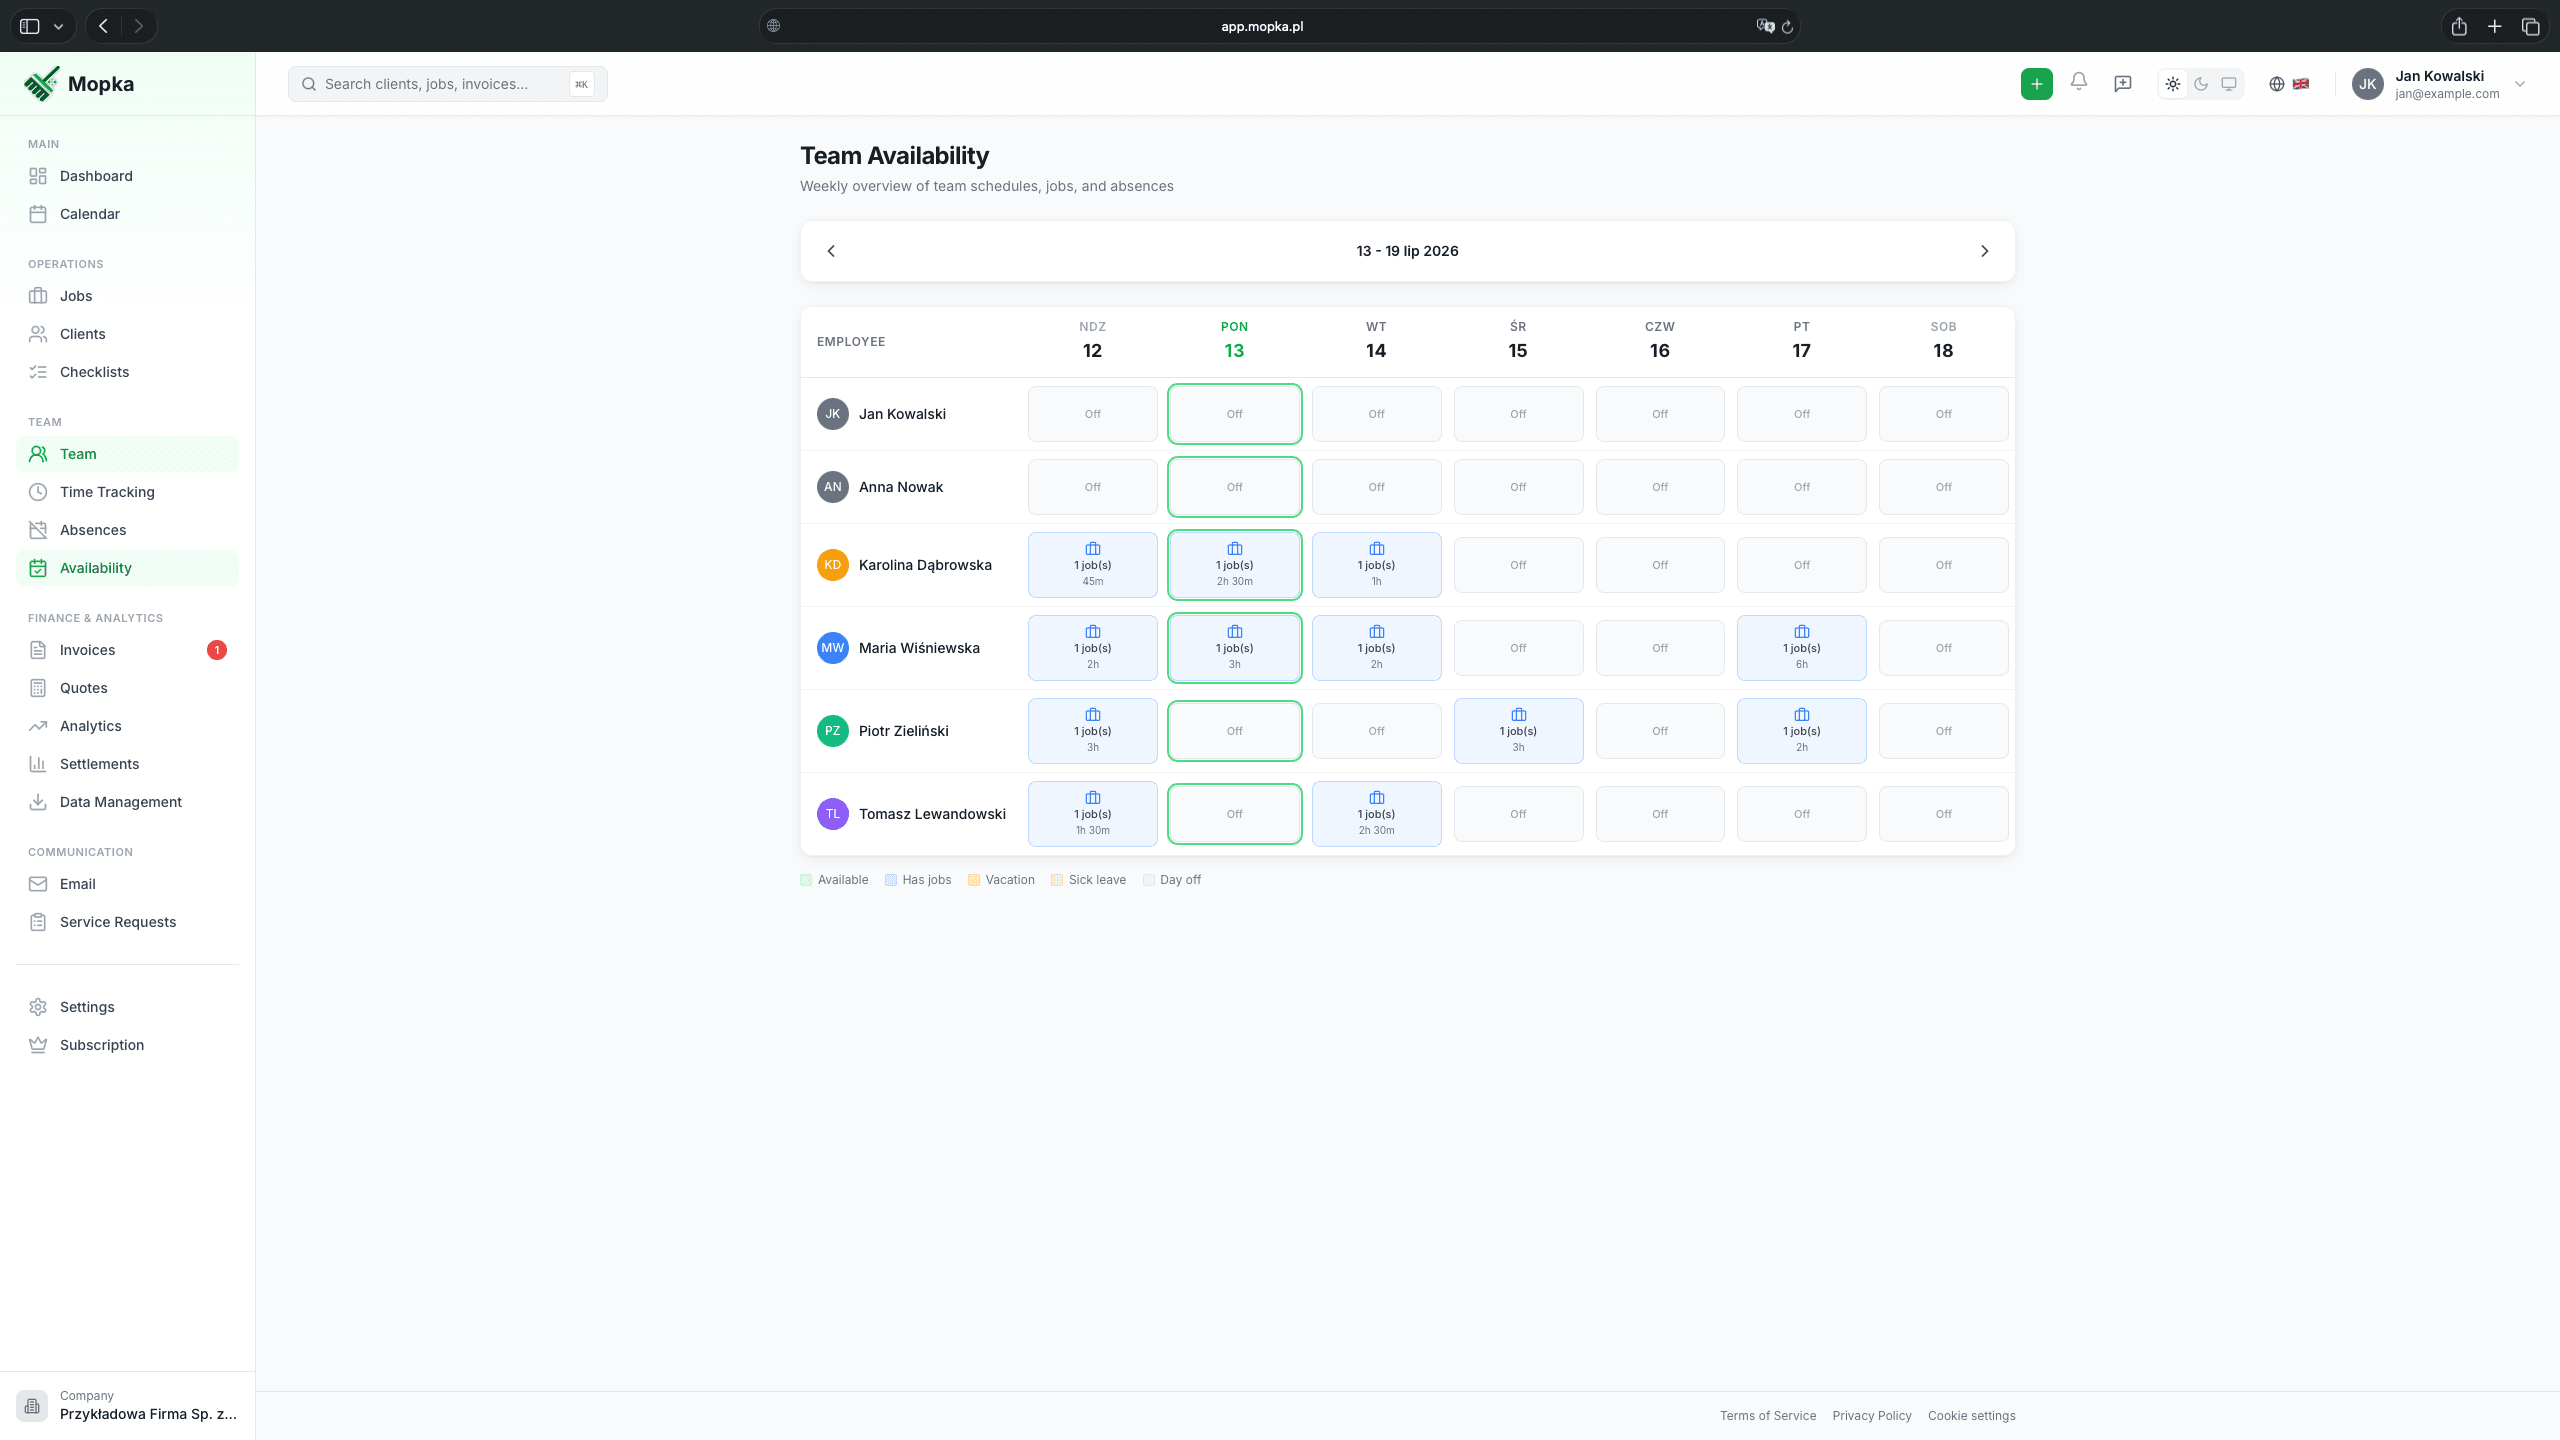
Task: Click browser share icon
Action: pos(2459,27)
